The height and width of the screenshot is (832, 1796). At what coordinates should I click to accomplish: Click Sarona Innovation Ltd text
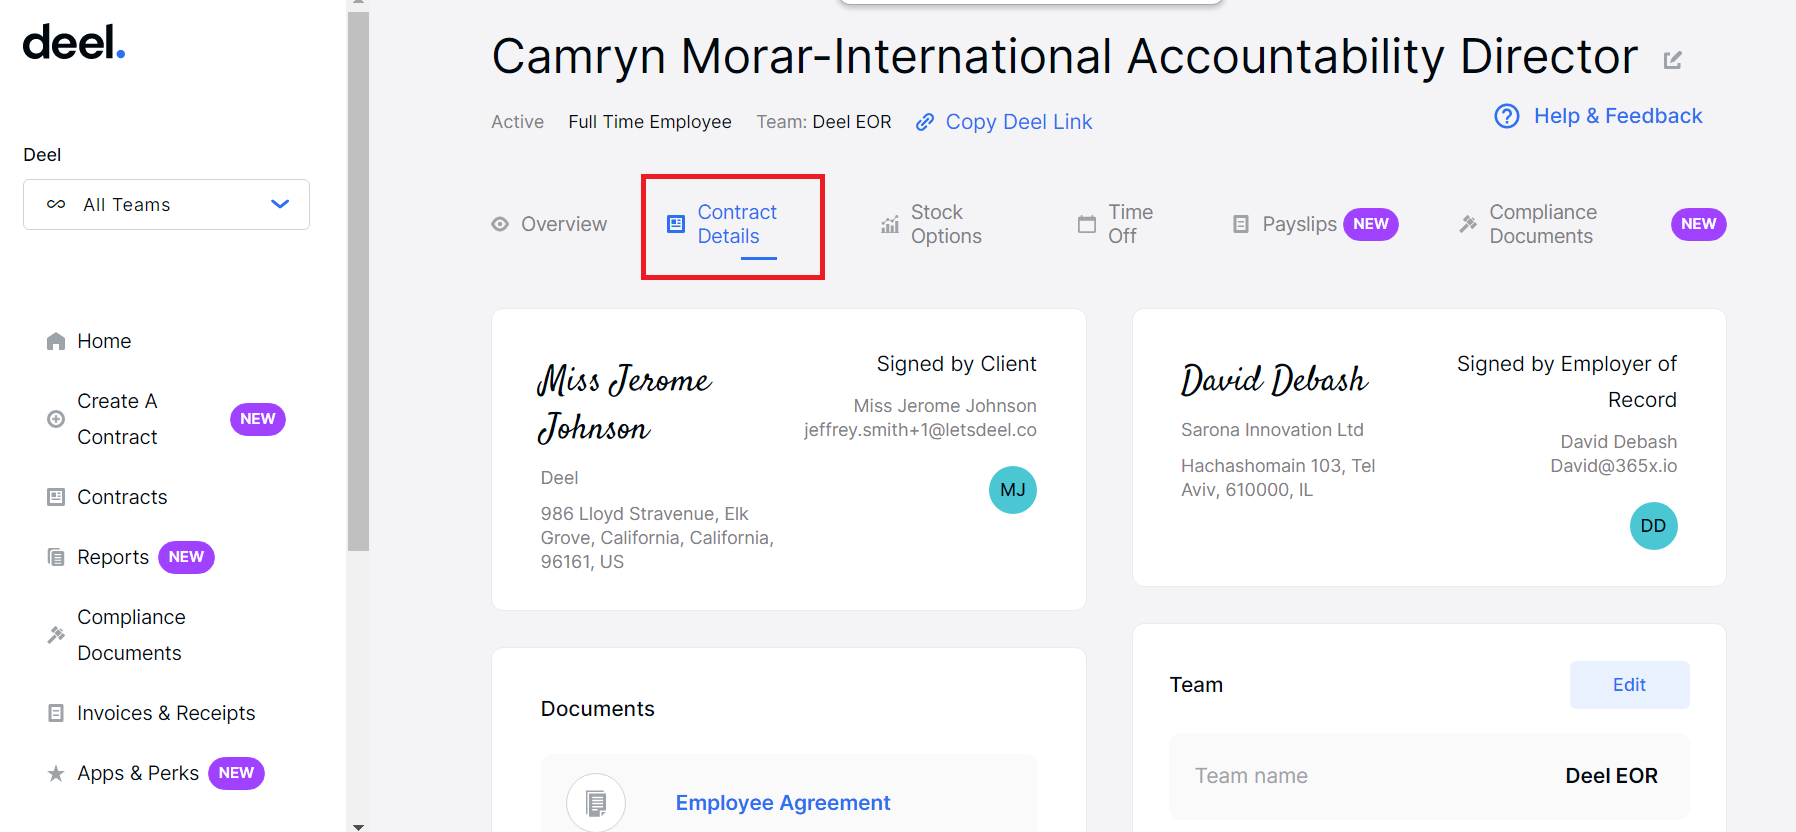tap(1272, 430)
